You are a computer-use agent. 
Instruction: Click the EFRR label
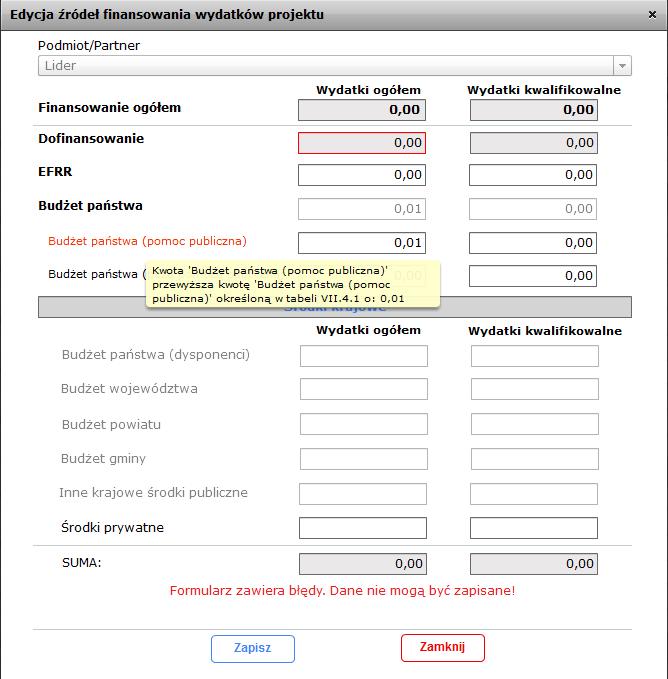[55, 171]
